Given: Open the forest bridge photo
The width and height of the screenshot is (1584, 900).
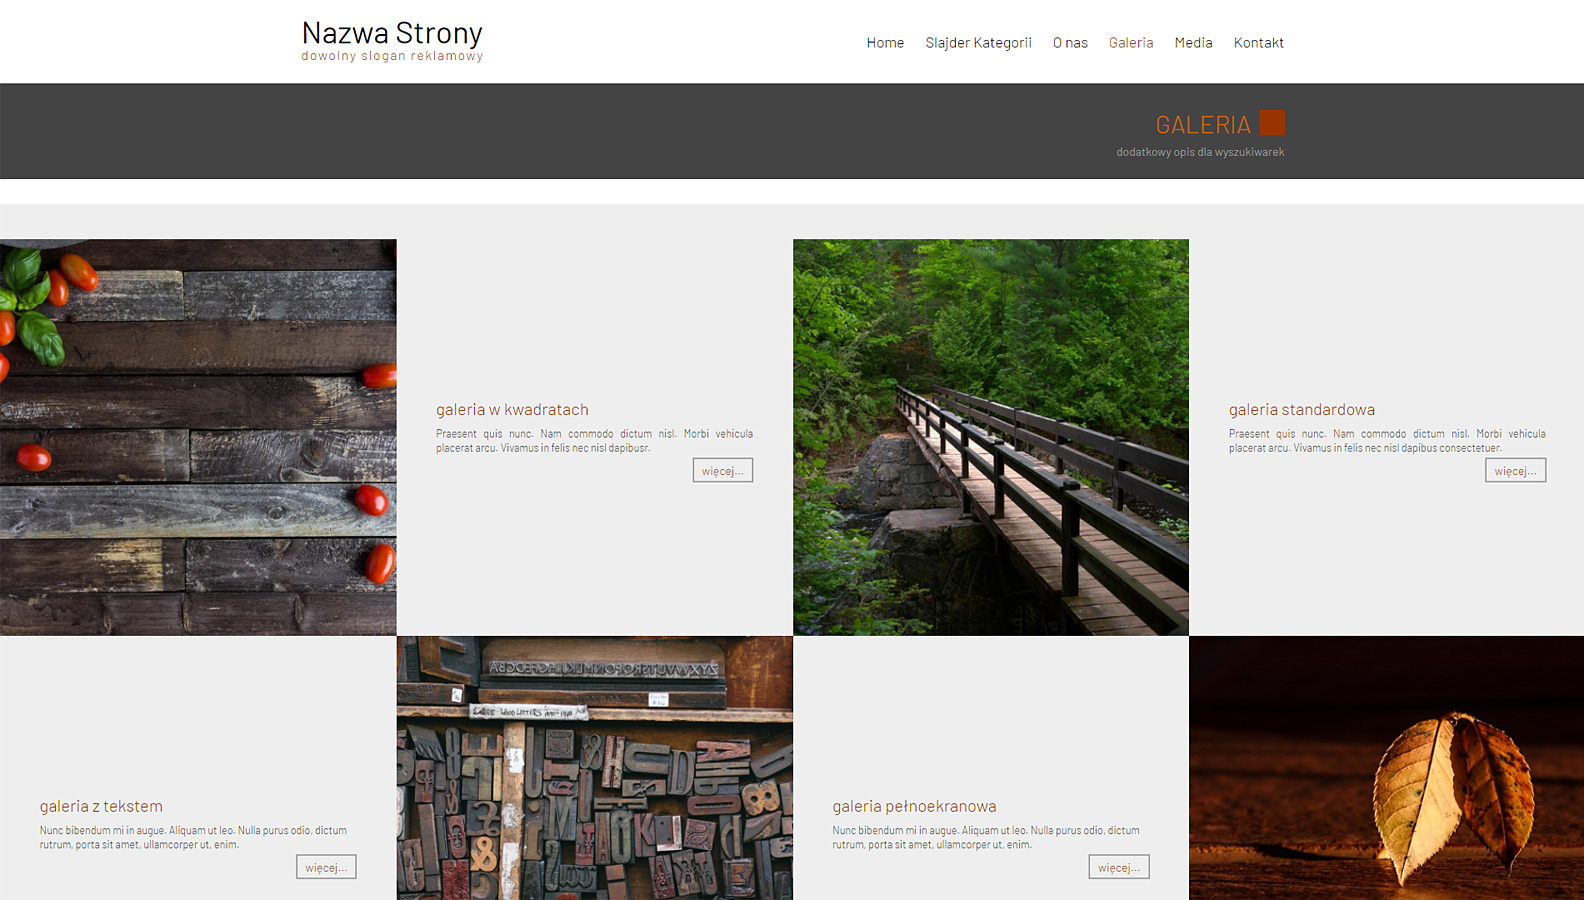Looking at the screenshot, I should click(990, 437).
